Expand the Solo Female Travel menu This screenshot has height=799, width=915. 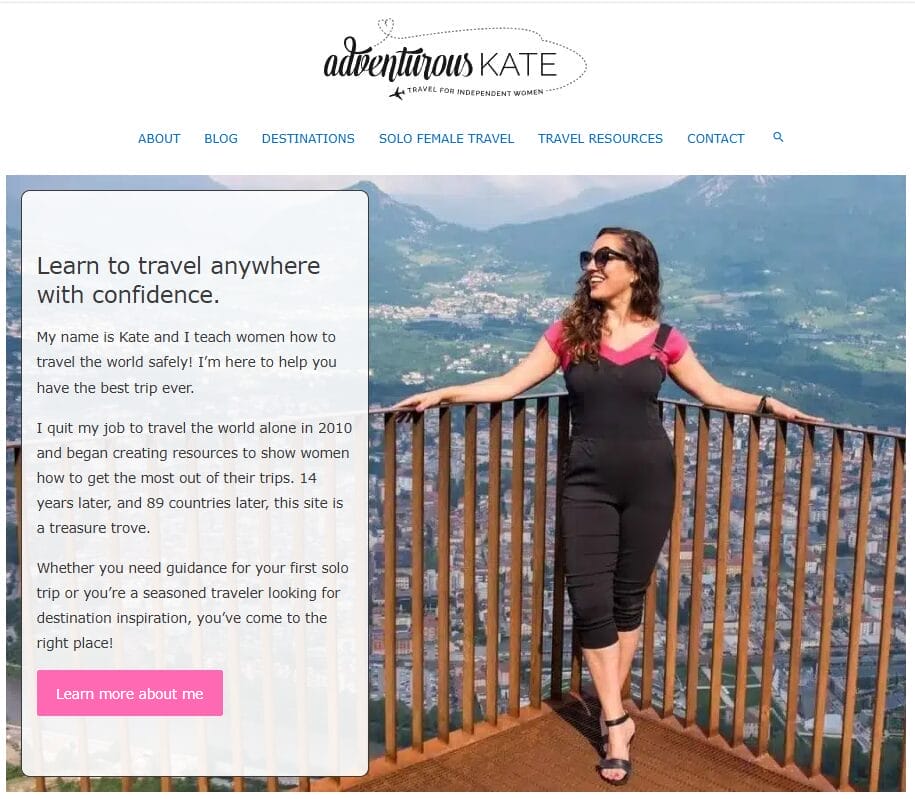tap(446, 139)
